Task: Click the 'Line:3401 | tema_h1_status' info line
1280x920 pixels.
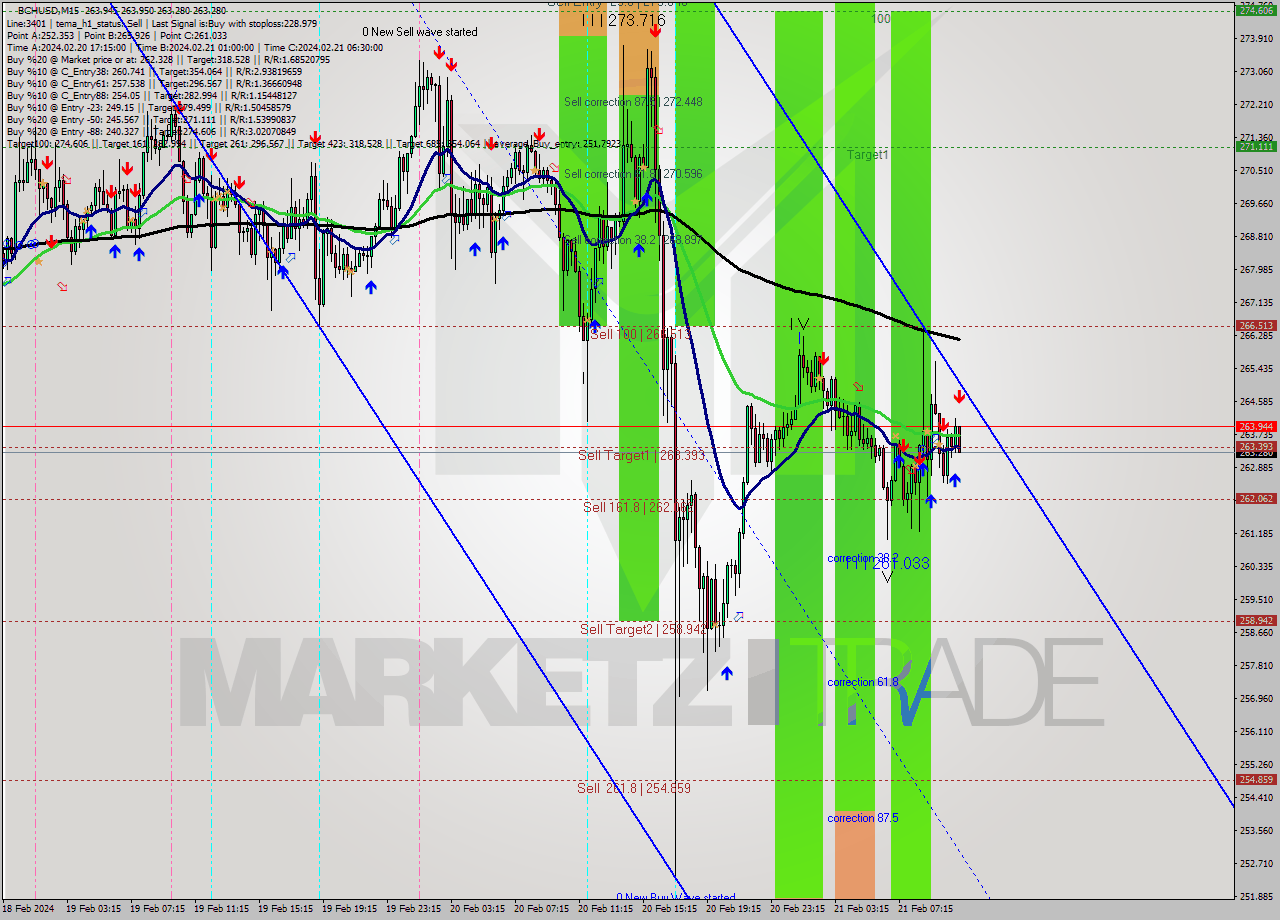Action: tap(162, 23)
